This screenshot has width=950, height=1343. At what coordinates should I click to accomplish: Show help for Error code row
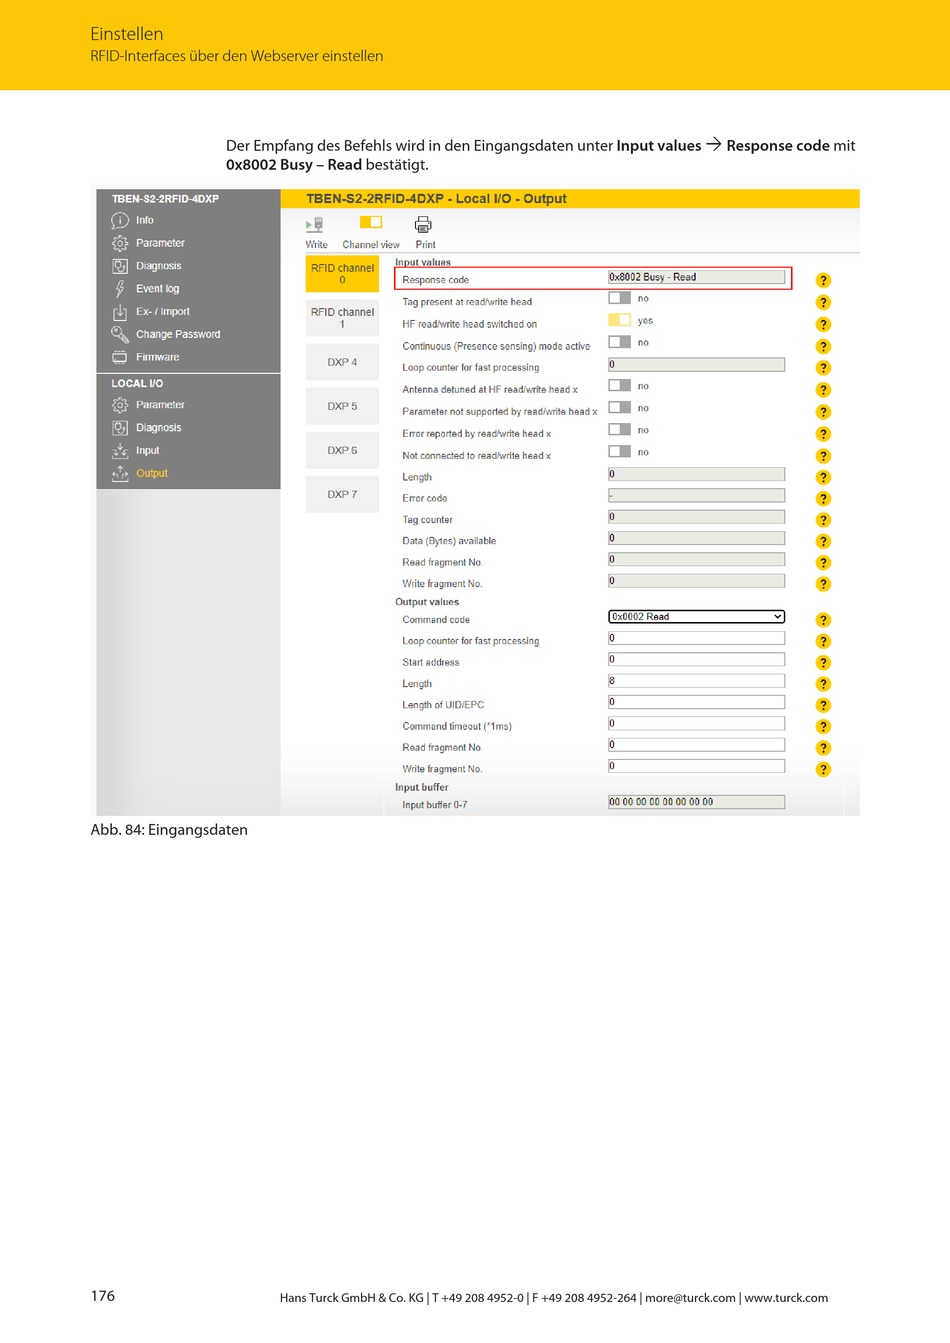pos(823,499)
